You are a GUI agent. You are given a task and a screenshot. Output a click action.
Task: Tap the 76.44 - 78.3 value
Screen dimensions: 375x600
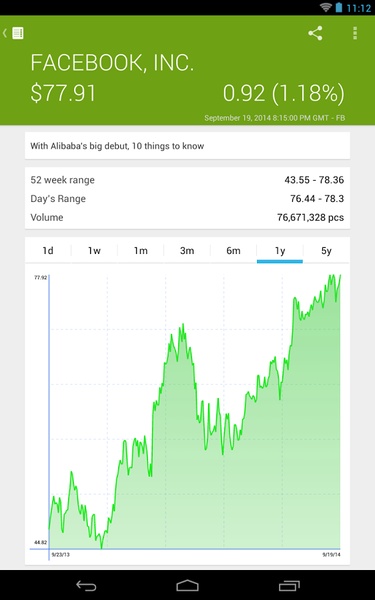coord(317,199)
